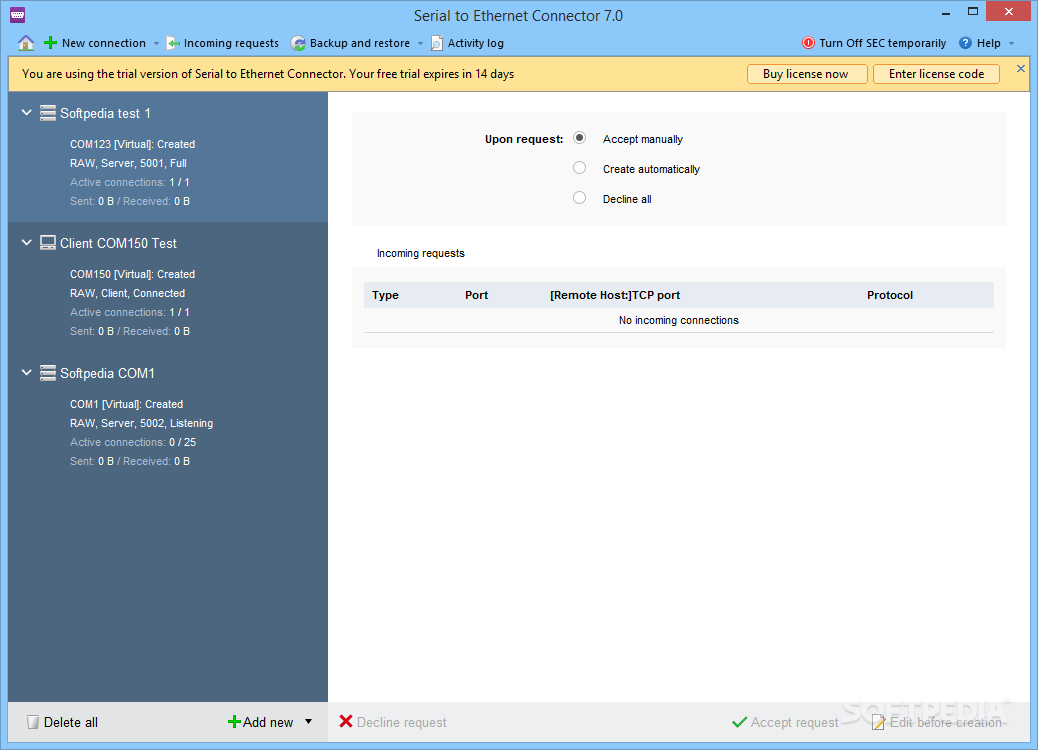Click the Incoming requests arrow icon

[173, 44]
